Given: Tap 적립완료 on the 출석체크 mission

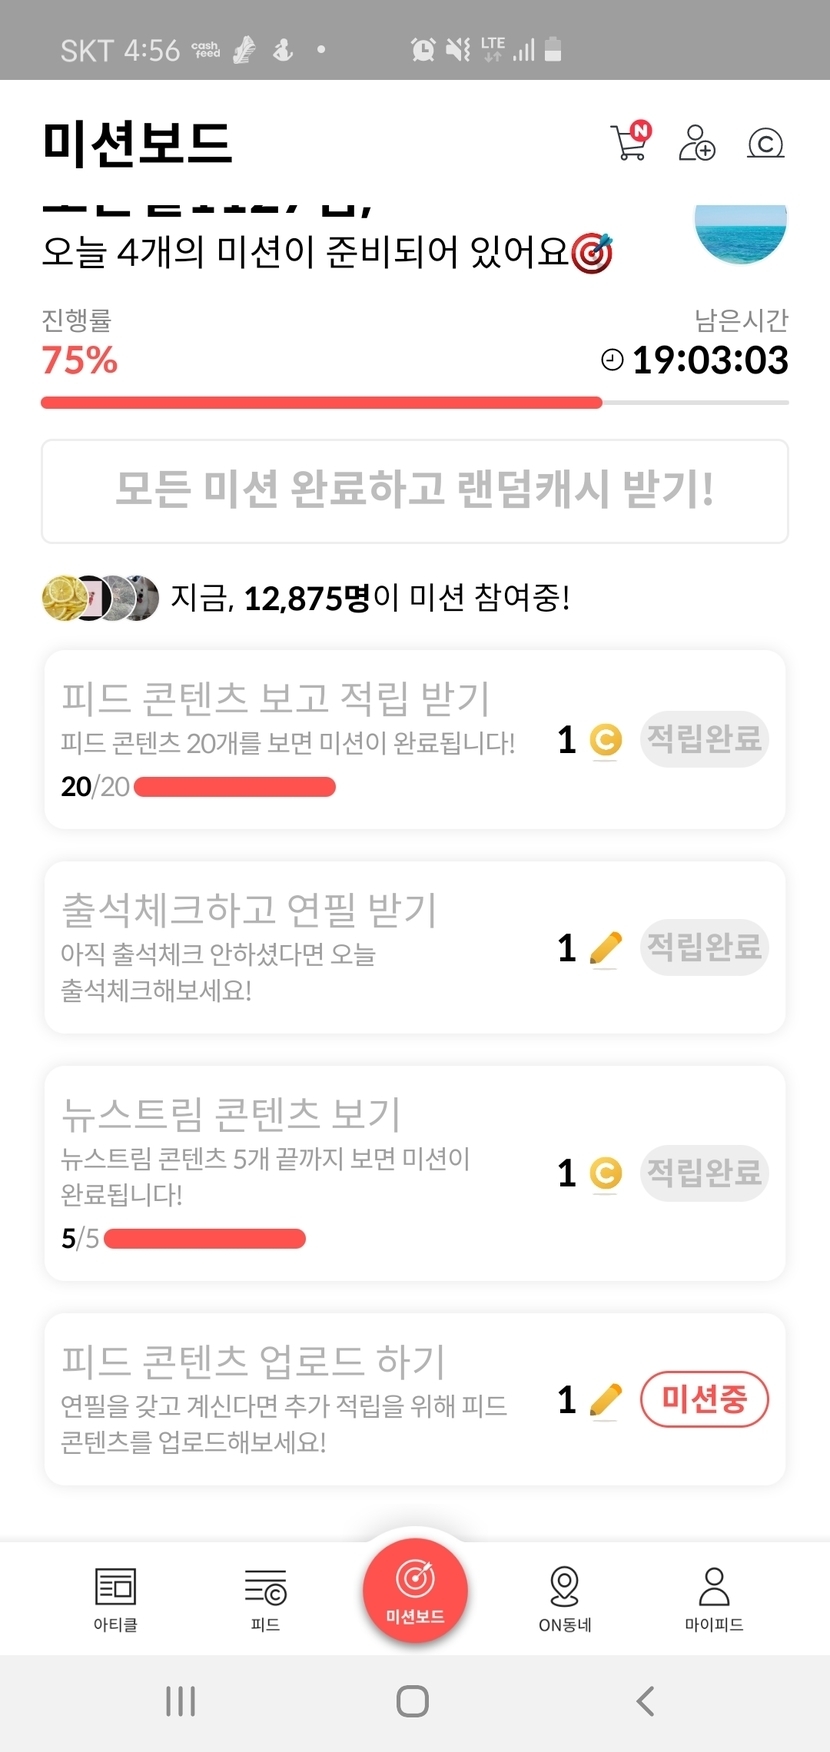Looking at the screenshot, I should 704,947.
